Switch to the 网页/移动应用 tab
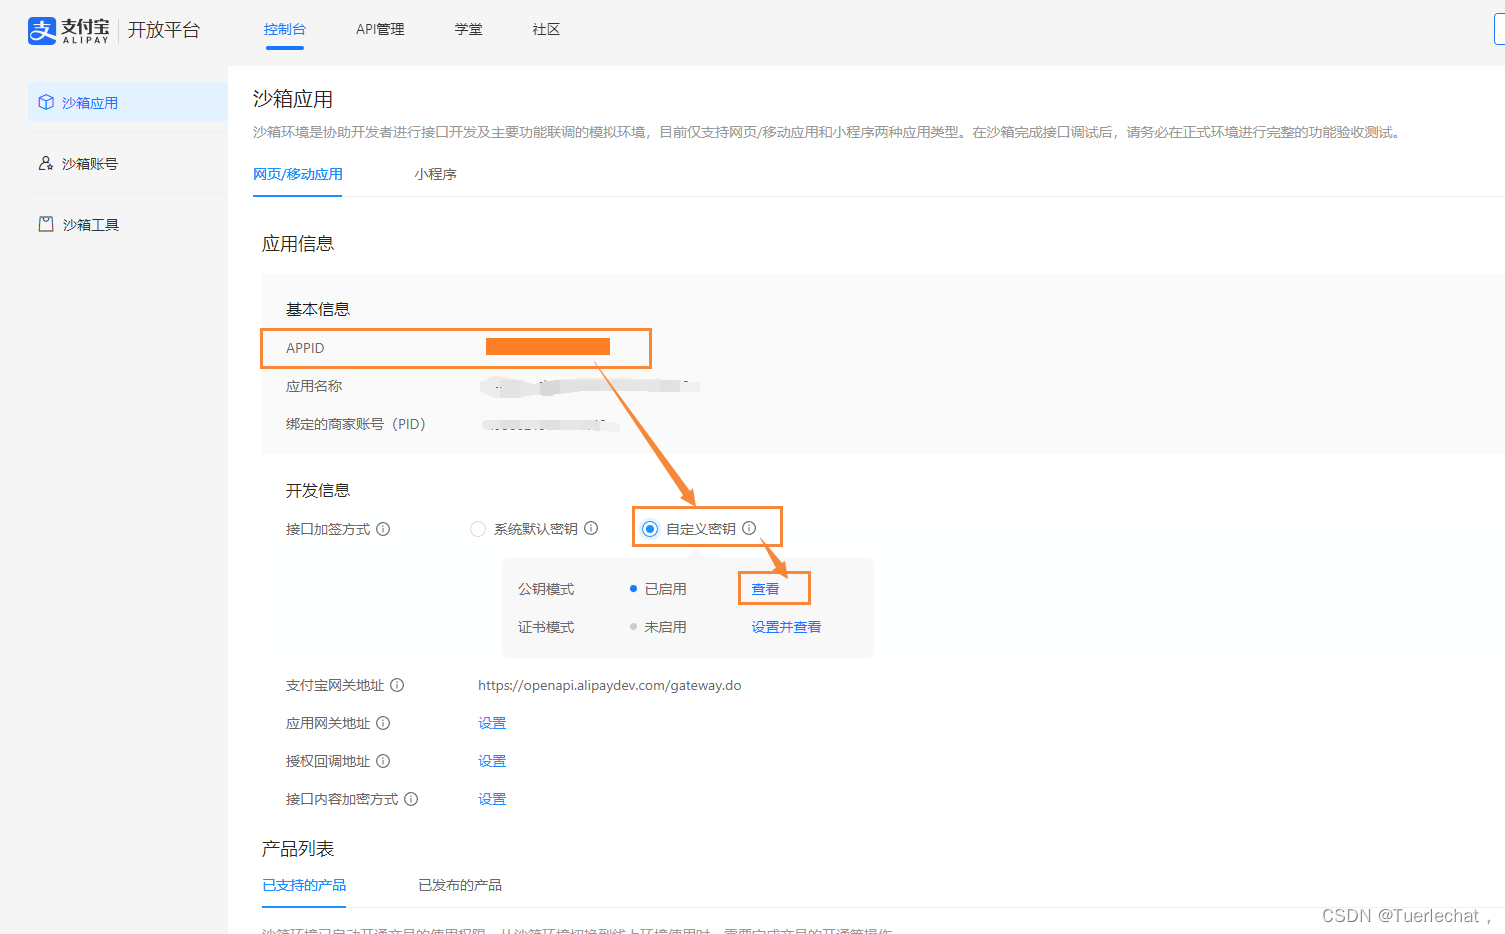The image size is (1505, 934). 298,174
